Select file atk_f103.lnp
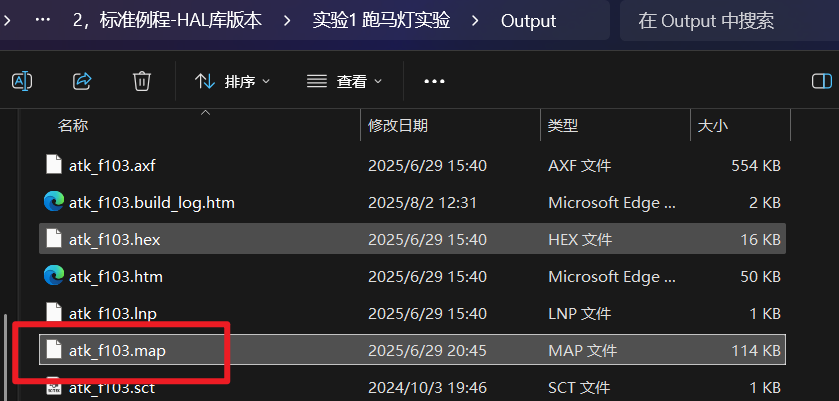Screen dimensions: 839x401 click(x=413, y=313)
